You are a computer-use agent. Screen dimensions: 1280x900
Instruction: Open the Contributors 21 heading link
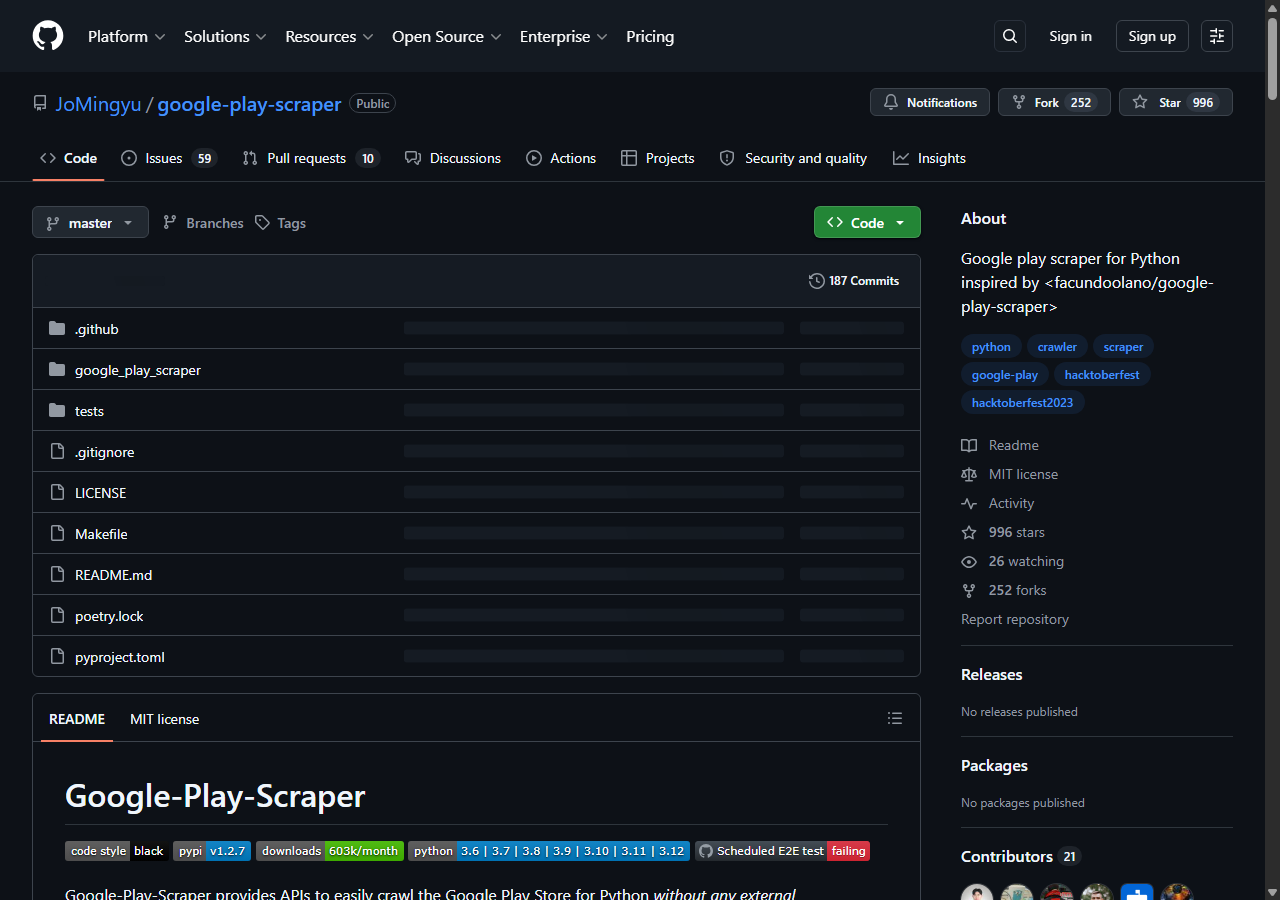click(x=1021, y=857)
